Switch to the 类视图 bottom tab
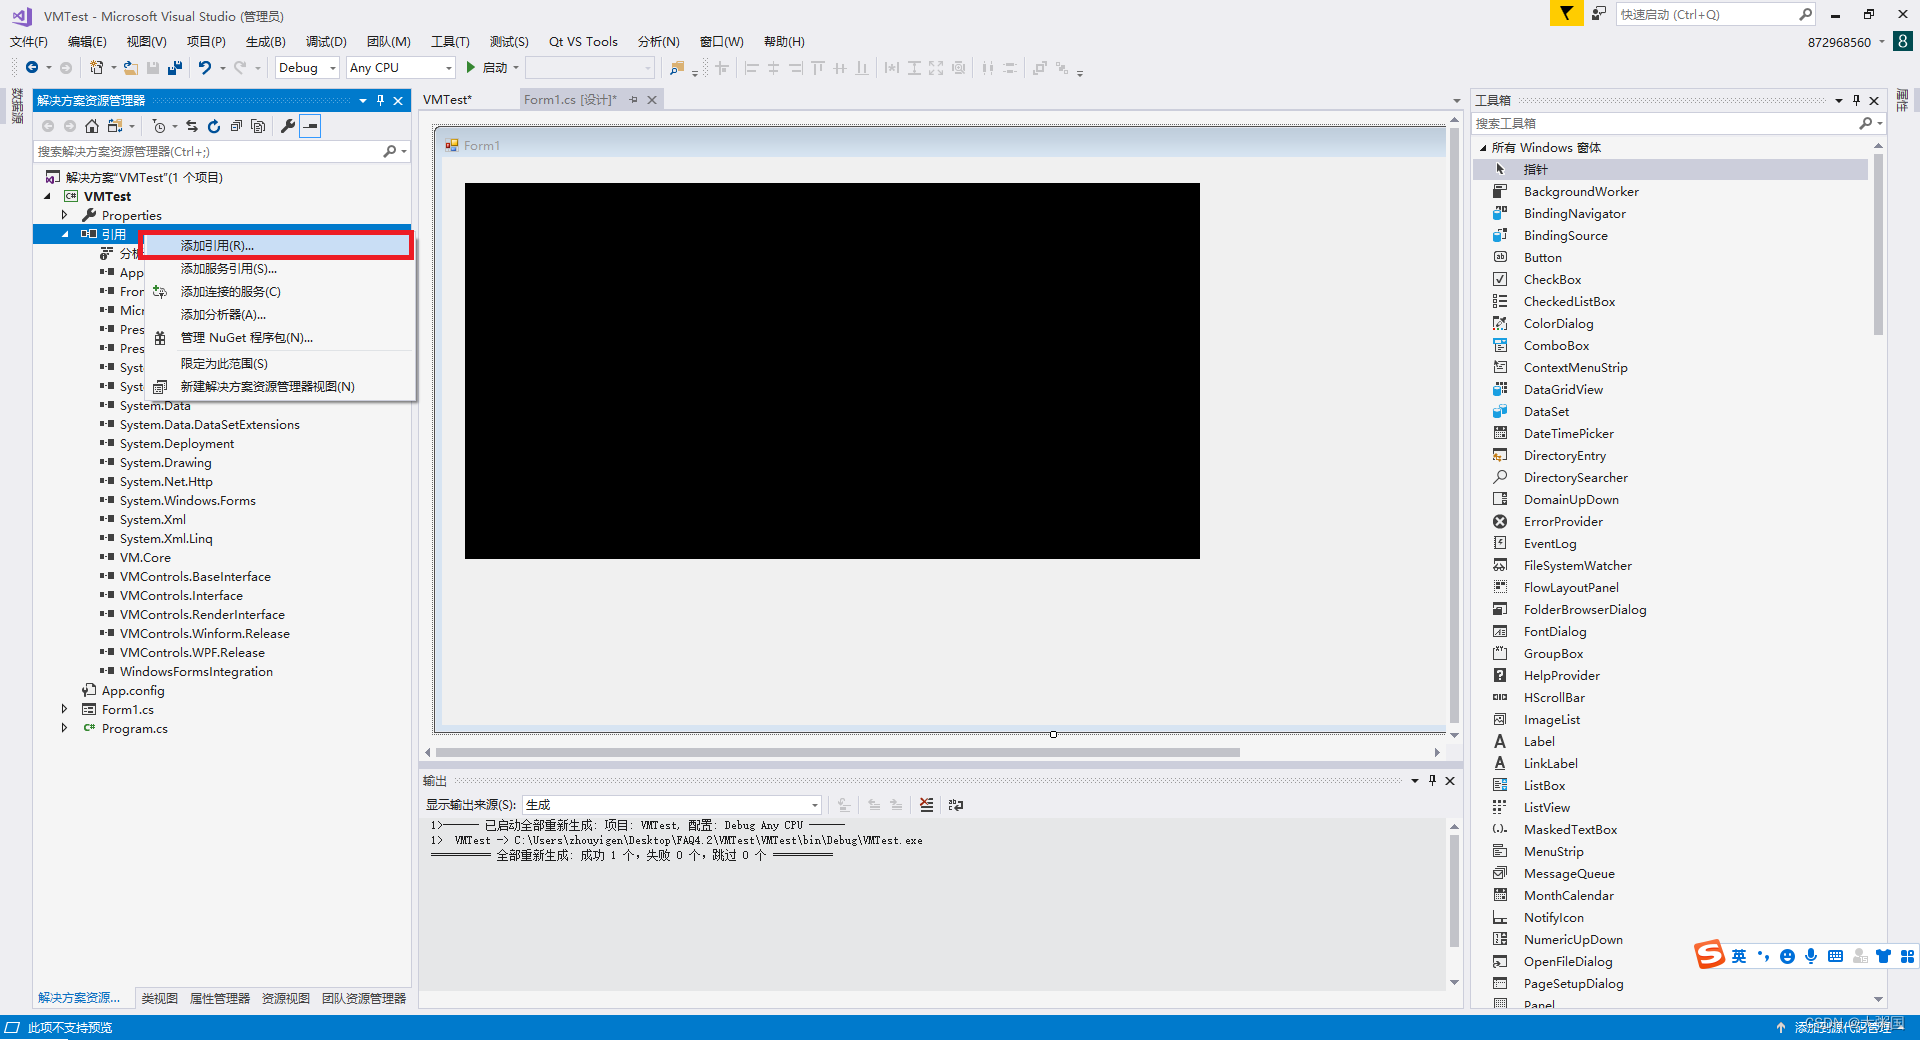Screen dimensions: 1920x1040 click(x=159, y=998)
